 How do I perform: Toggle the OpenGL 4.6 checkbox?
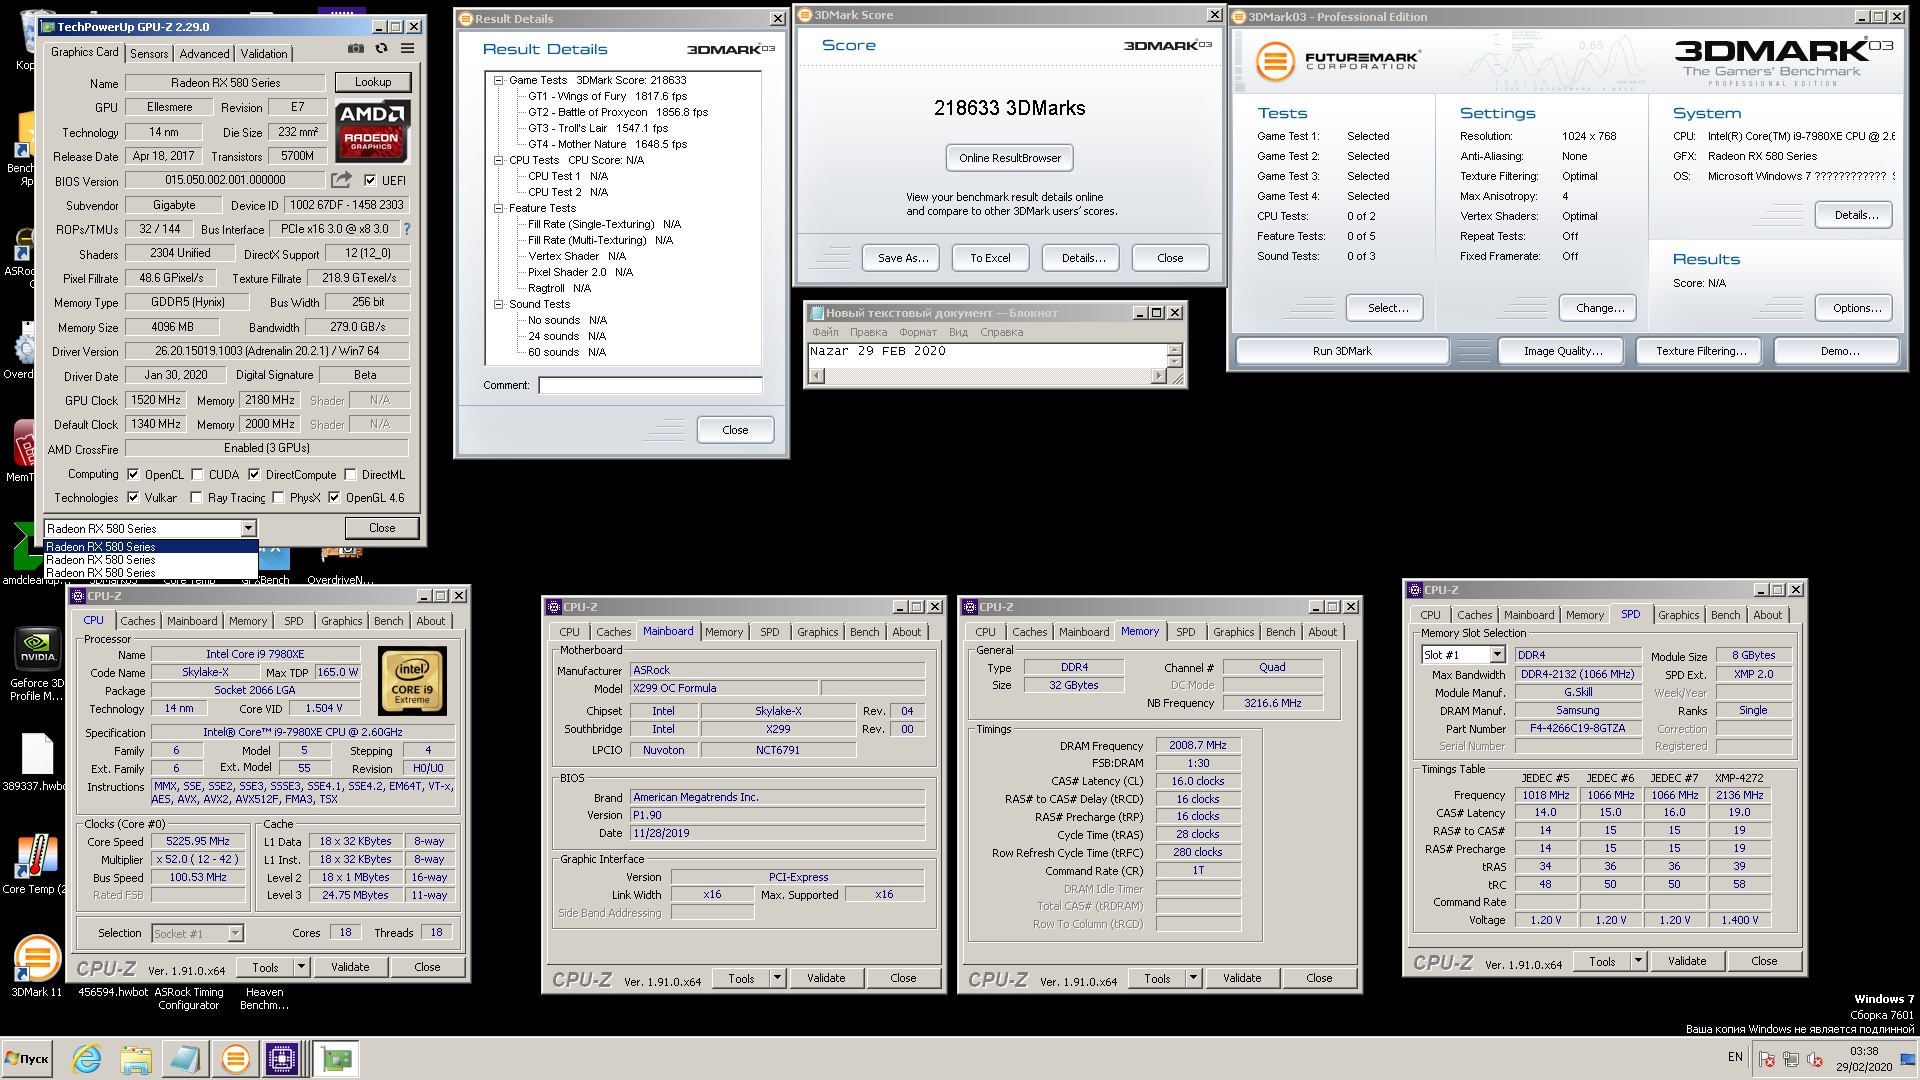coord(334,498)
